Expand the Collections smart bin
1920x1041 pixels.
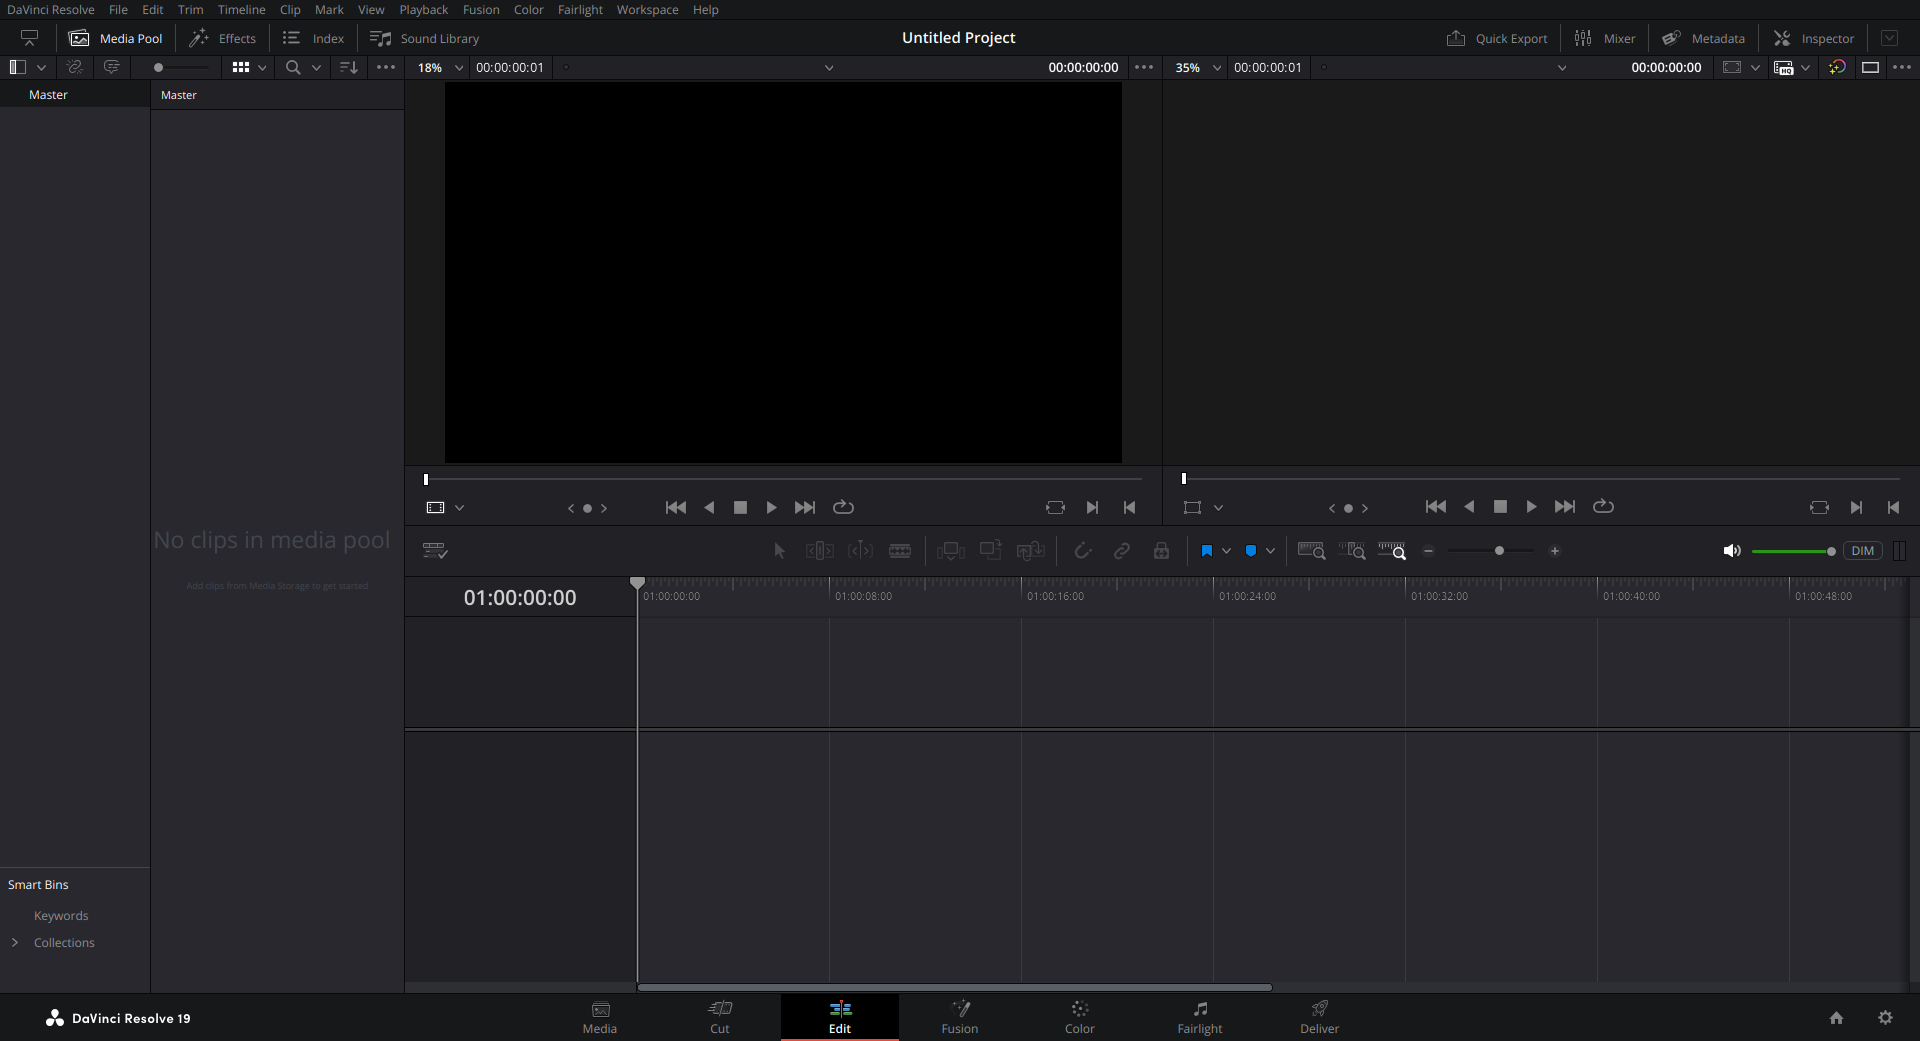point(15,943)
